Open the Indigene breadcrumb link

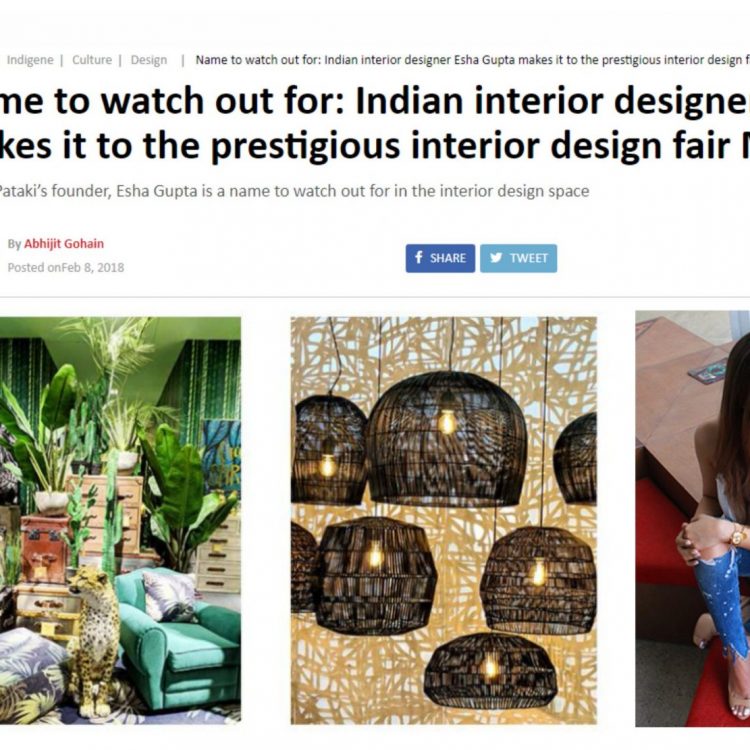point(30,60)
